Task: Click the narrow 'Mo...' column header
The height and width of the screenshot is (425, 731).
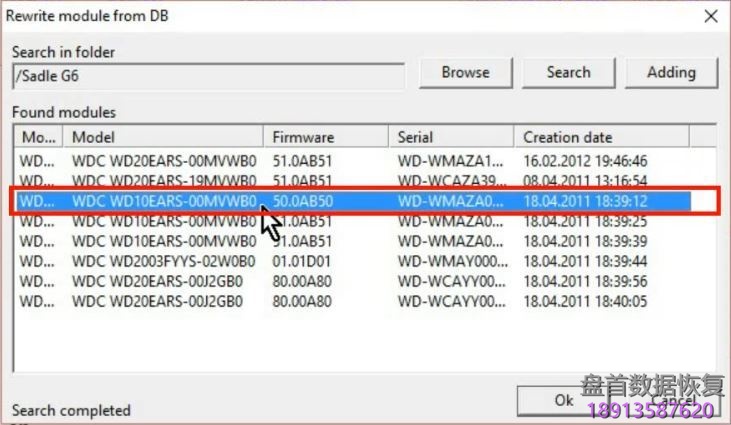Action: (x=39, y=137)
